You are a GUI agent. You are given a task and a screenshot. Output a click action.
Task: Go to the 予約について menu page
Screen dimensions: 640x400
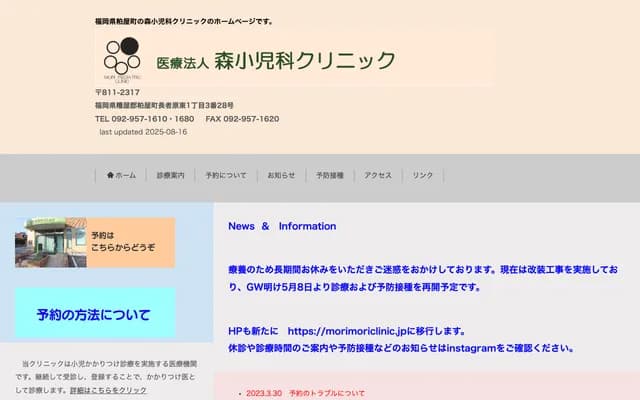tap(226, 175)
